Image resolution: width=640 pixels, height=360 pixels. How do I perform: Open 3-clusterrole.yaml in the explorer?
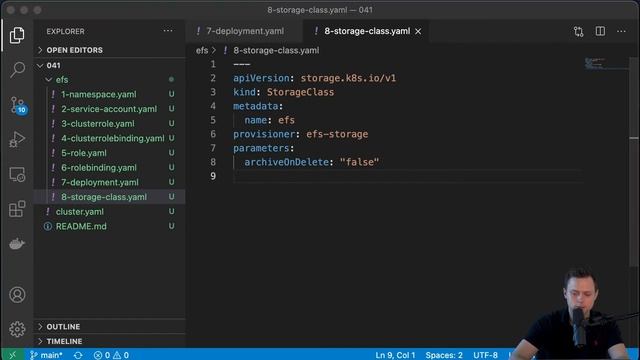pyautogui.click(x=98, y=124)
